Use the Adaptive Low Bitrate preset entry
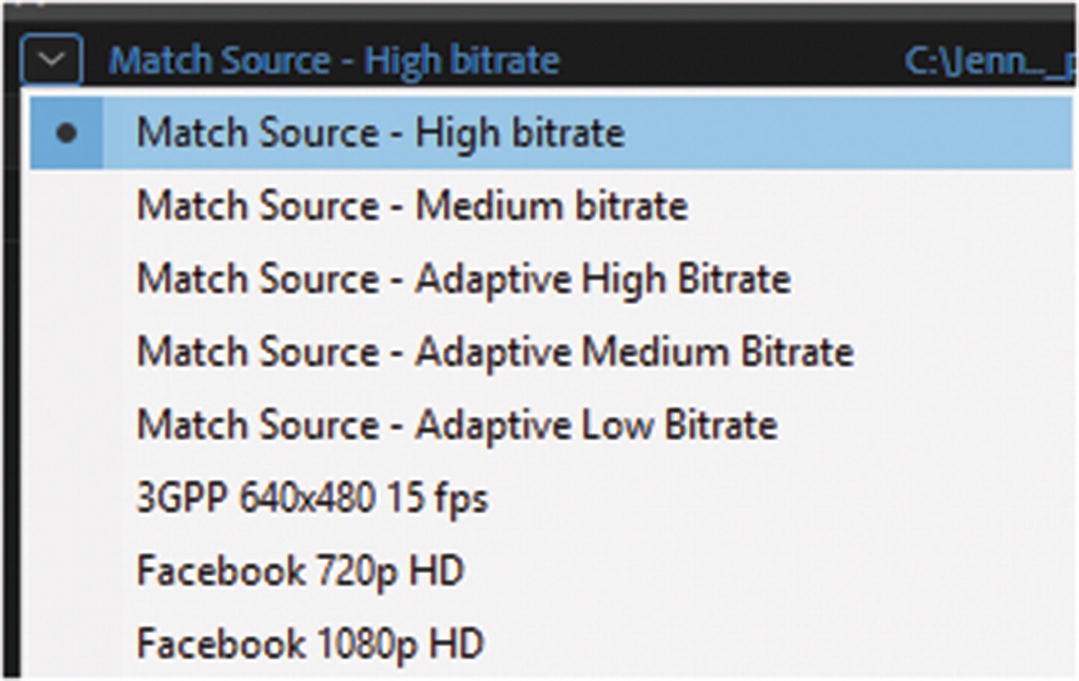The height and width of the screenshot is (681, 1079). pos(456,424)
